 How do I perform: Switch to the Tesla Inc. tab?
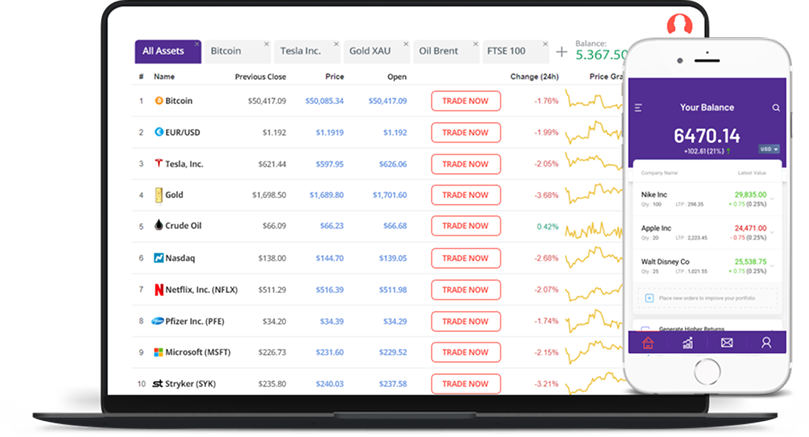click(x=308, y=52)
